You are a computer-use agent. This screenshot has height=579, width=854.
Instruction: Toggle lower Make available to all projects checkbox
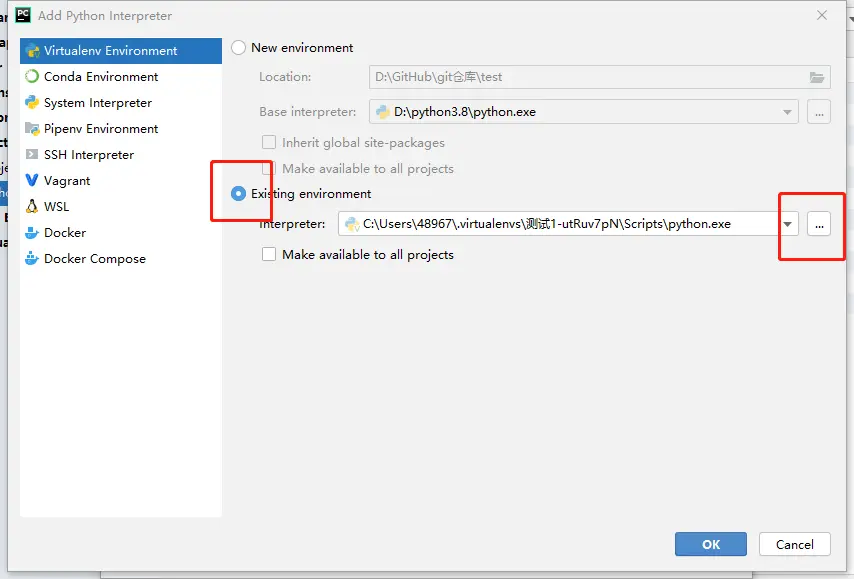click(269, 254)
